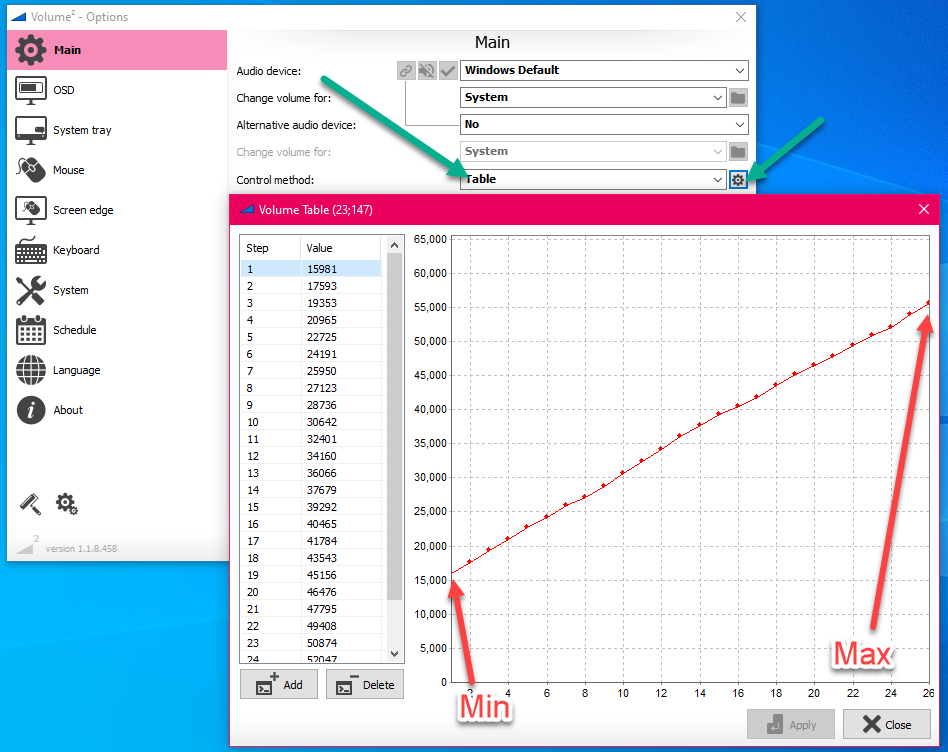Viewport: 948px width, 752px height.
Task: Select the value 27123 in step 8
Action: (x=322, y=387)
